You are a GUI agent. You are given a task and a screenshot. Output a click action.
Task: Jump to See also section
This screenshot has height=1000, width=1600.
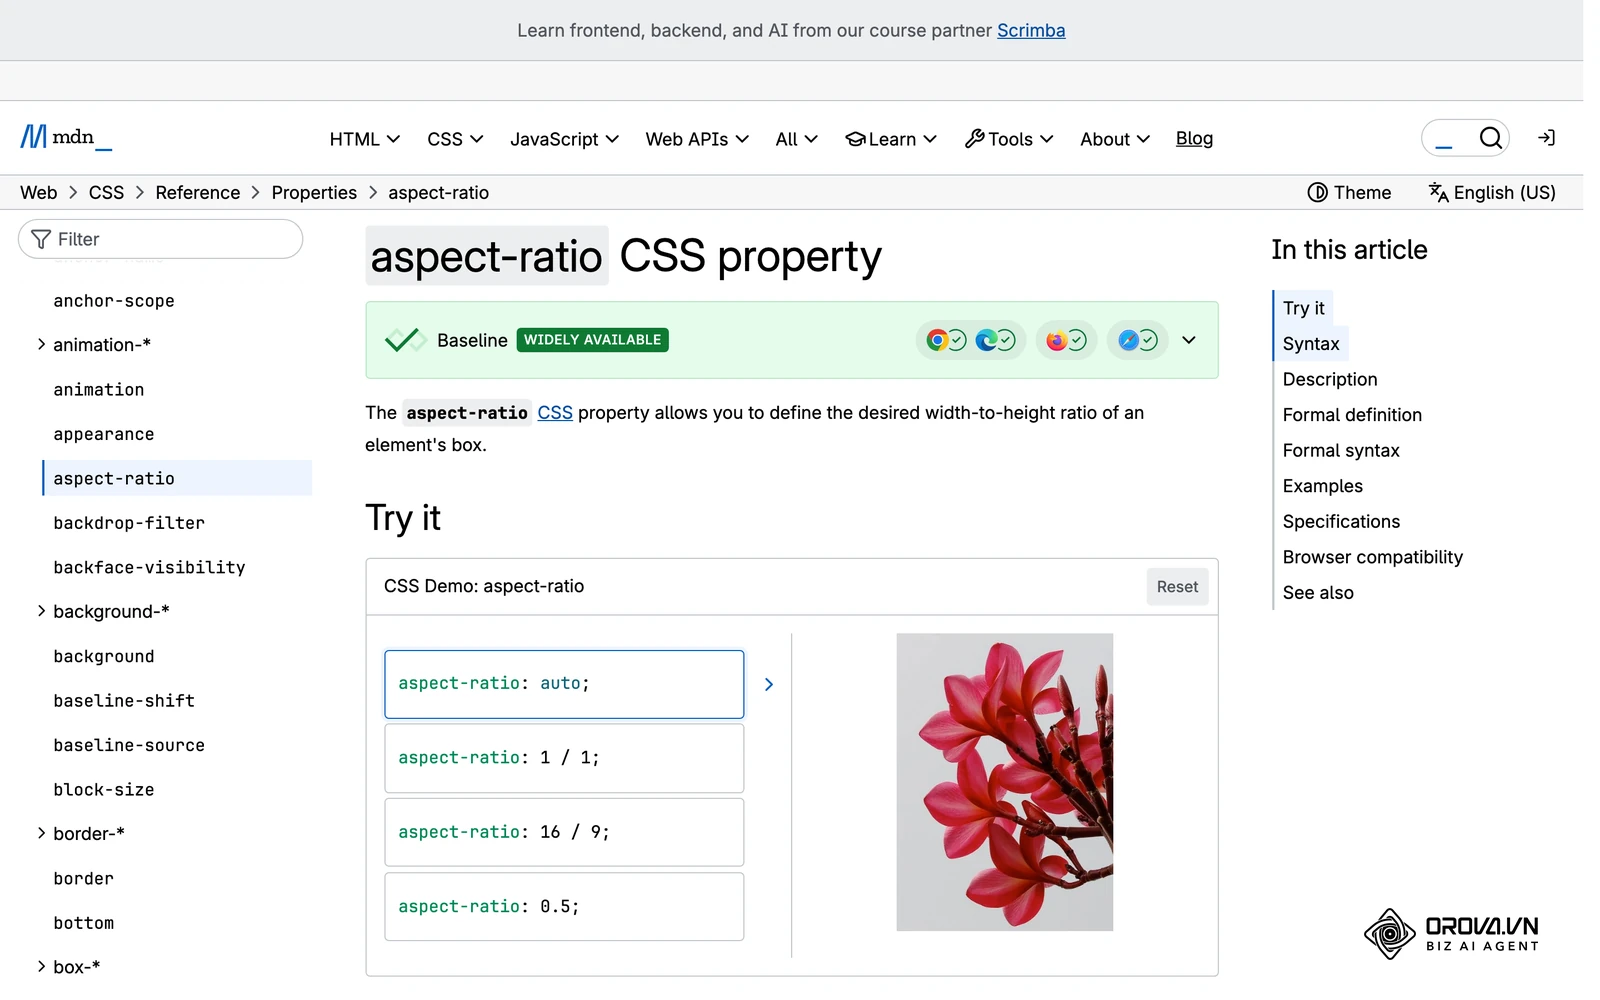click(x=1318, y=593)
